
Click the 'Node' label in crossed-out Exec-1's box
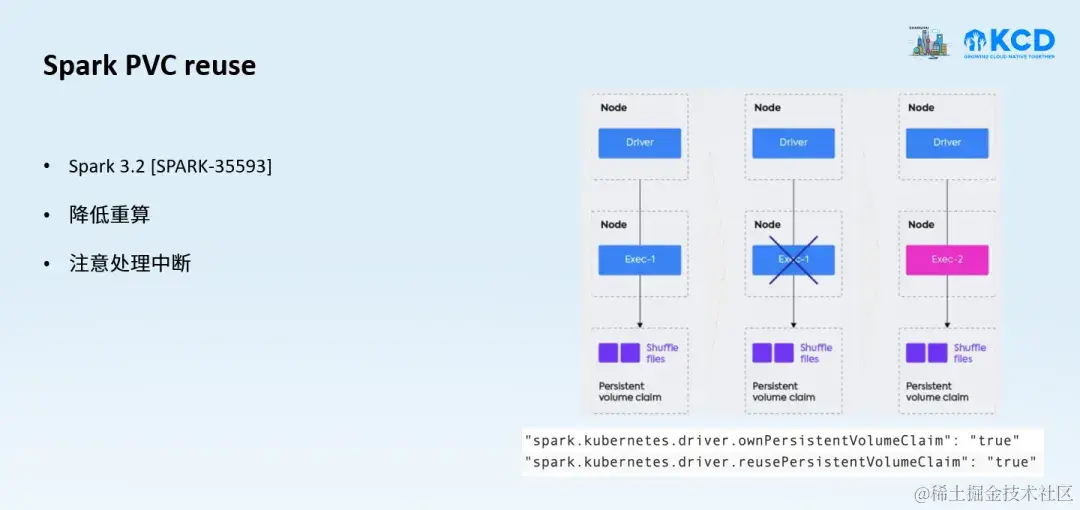click(x=767, y=225)
